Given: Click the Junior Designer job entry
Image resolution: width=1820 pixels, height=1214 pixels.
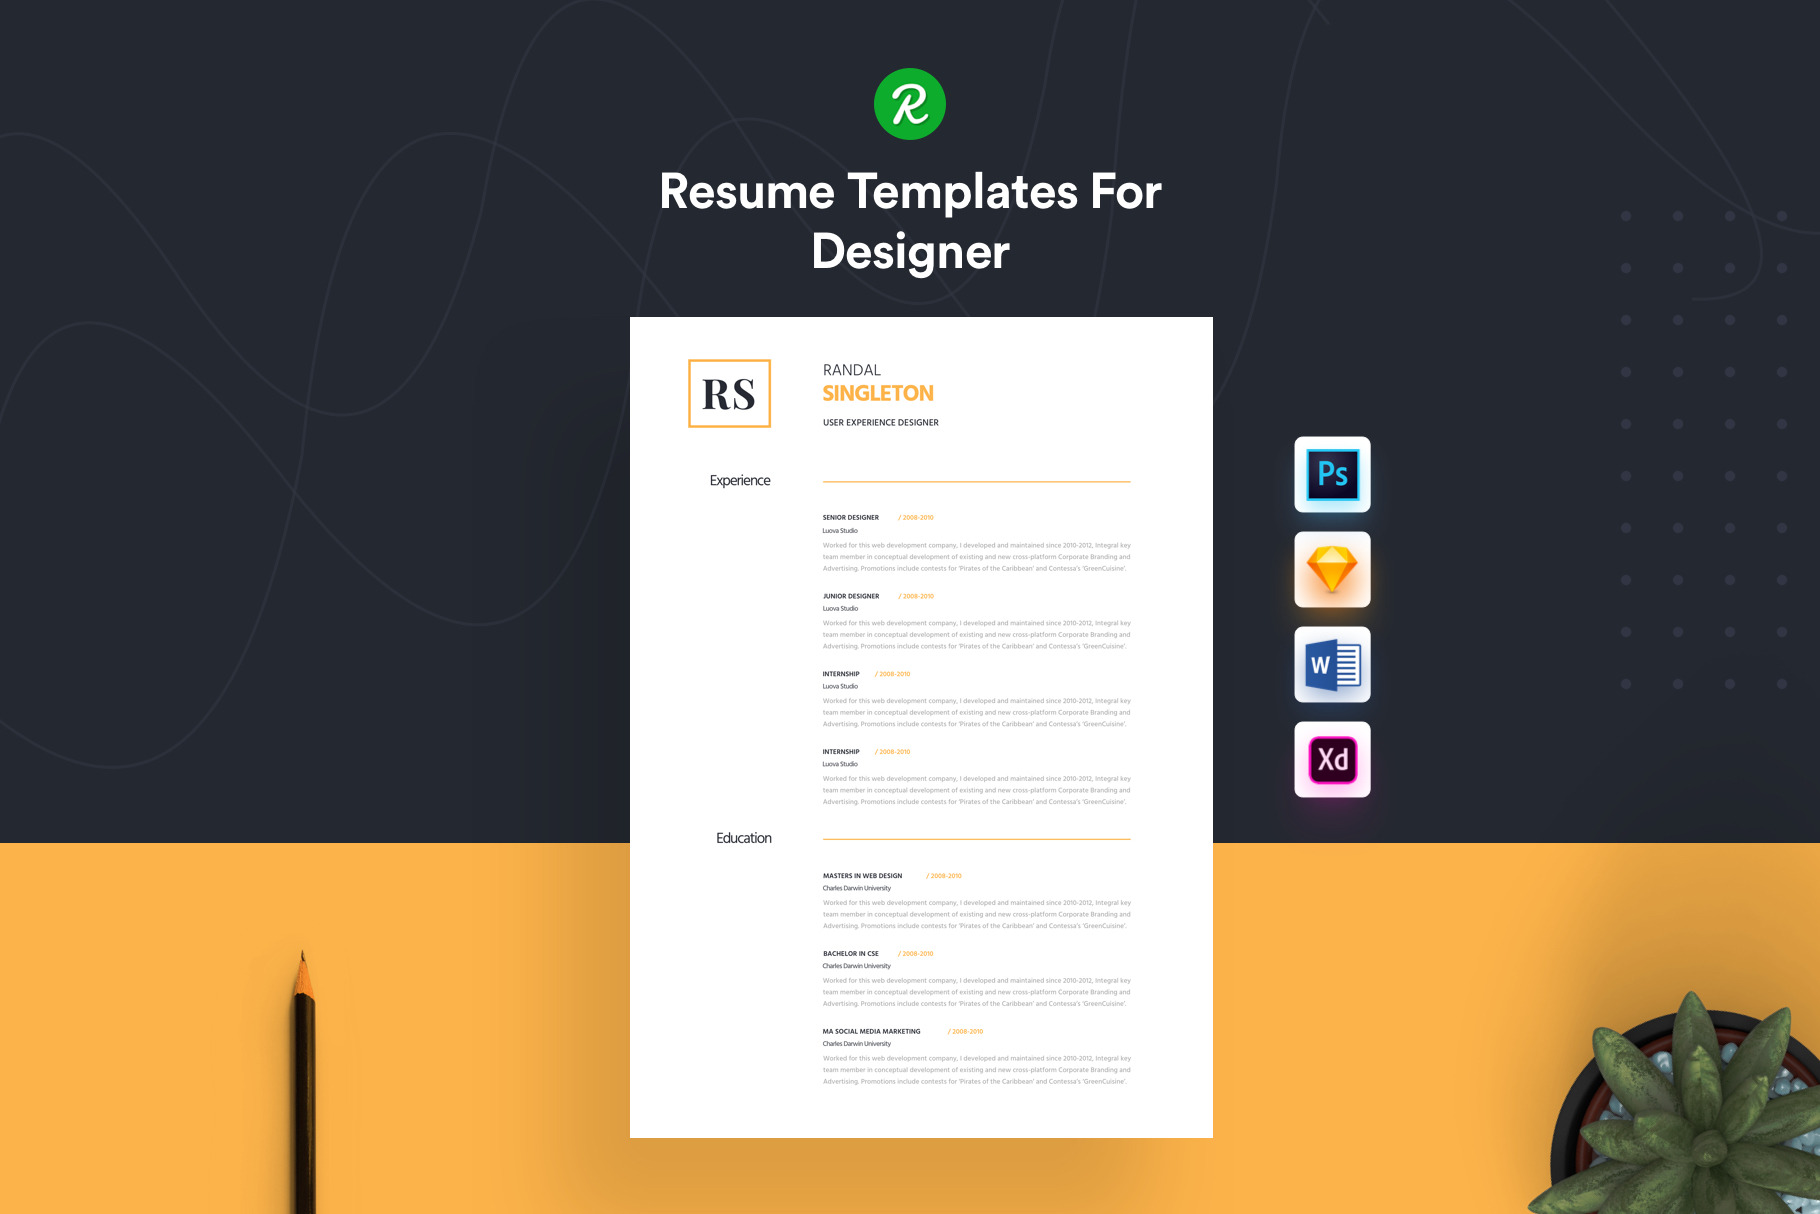Looking at the screenshot, I should 851,596.
